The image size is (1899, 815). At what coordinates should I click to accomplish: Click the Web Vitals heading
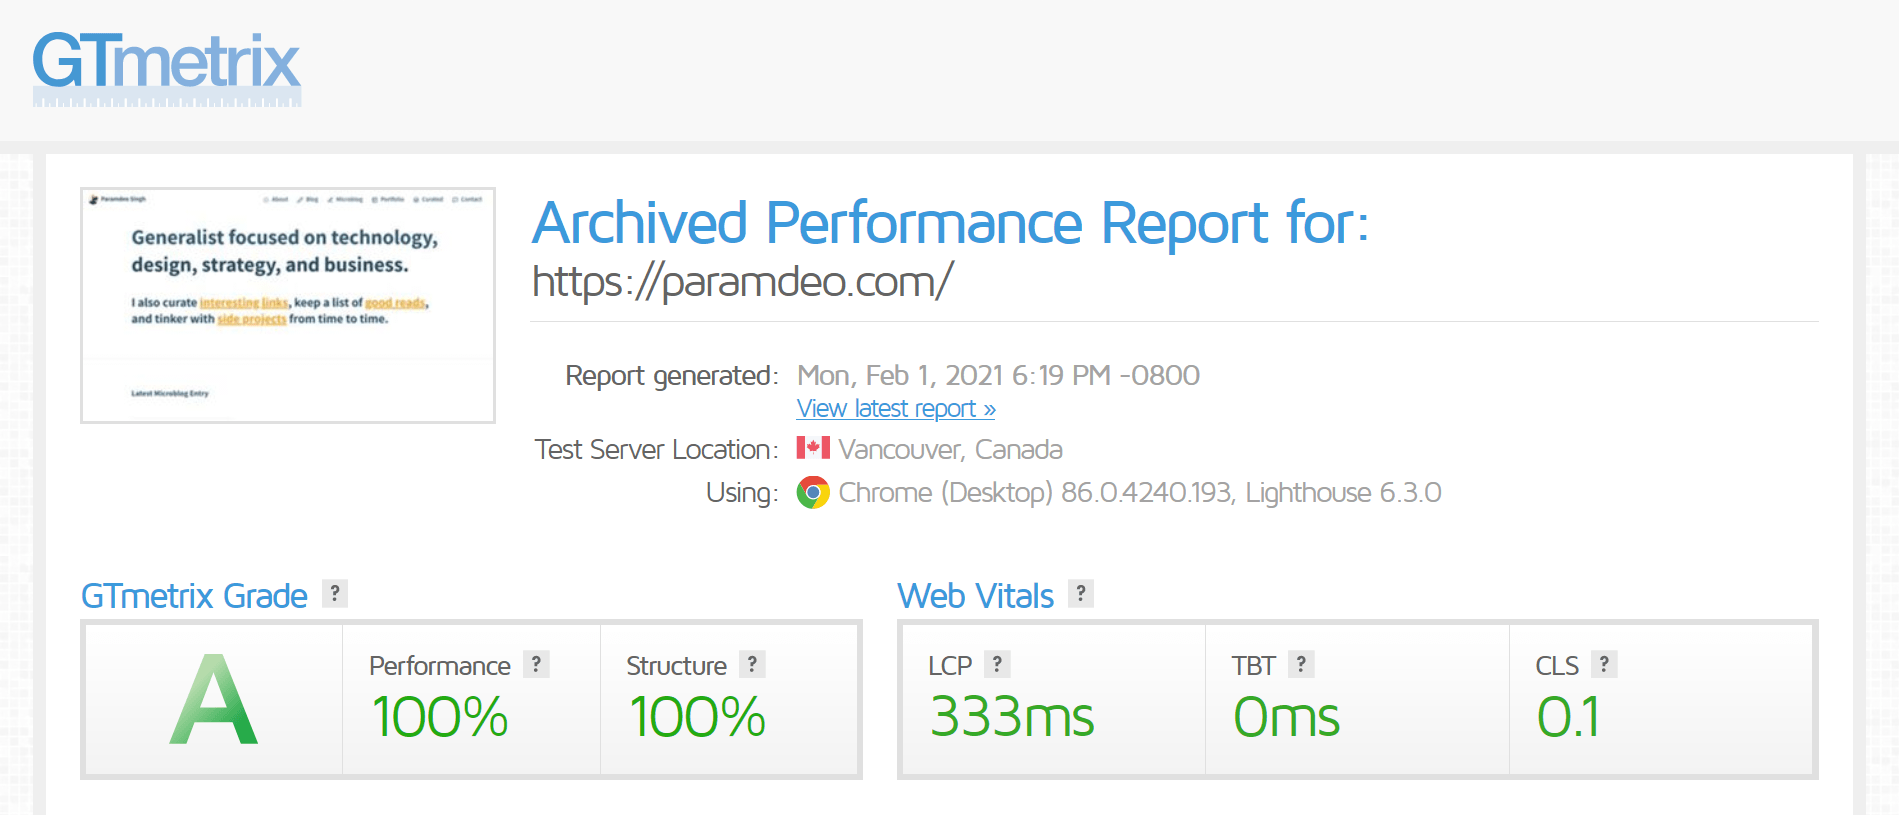[x=975, y=596]
